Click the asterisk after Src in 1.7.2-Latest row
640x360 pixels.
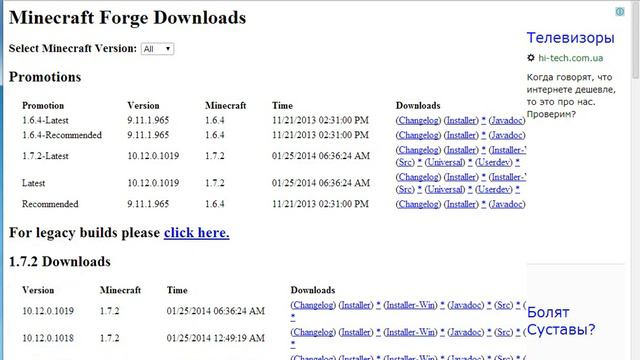420,162
